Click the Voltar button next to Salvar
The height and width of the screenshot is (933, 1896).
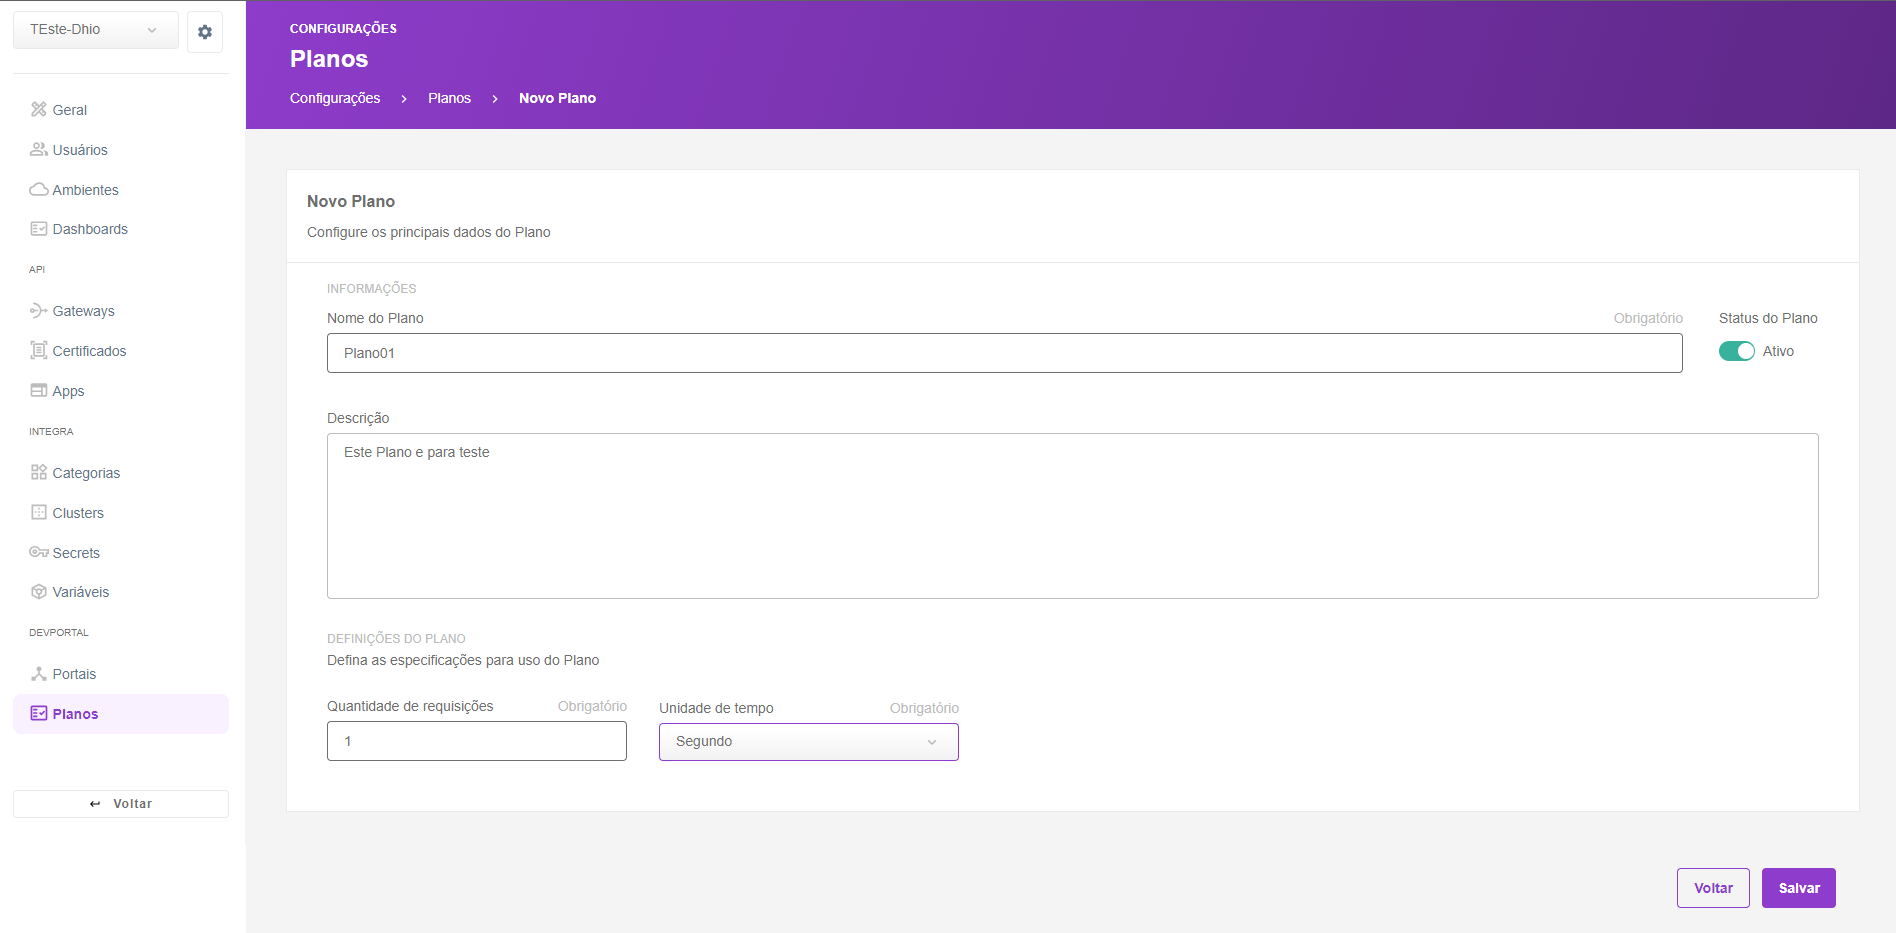[x=1713, y=888]
